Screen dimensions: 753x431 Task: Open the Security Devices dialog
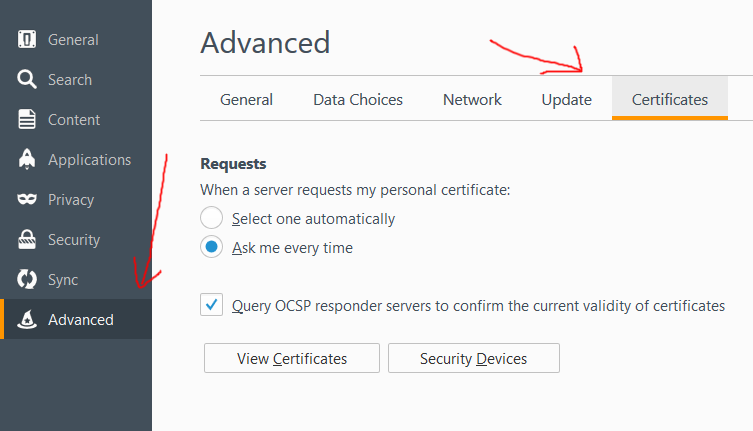tap(474, 358)
